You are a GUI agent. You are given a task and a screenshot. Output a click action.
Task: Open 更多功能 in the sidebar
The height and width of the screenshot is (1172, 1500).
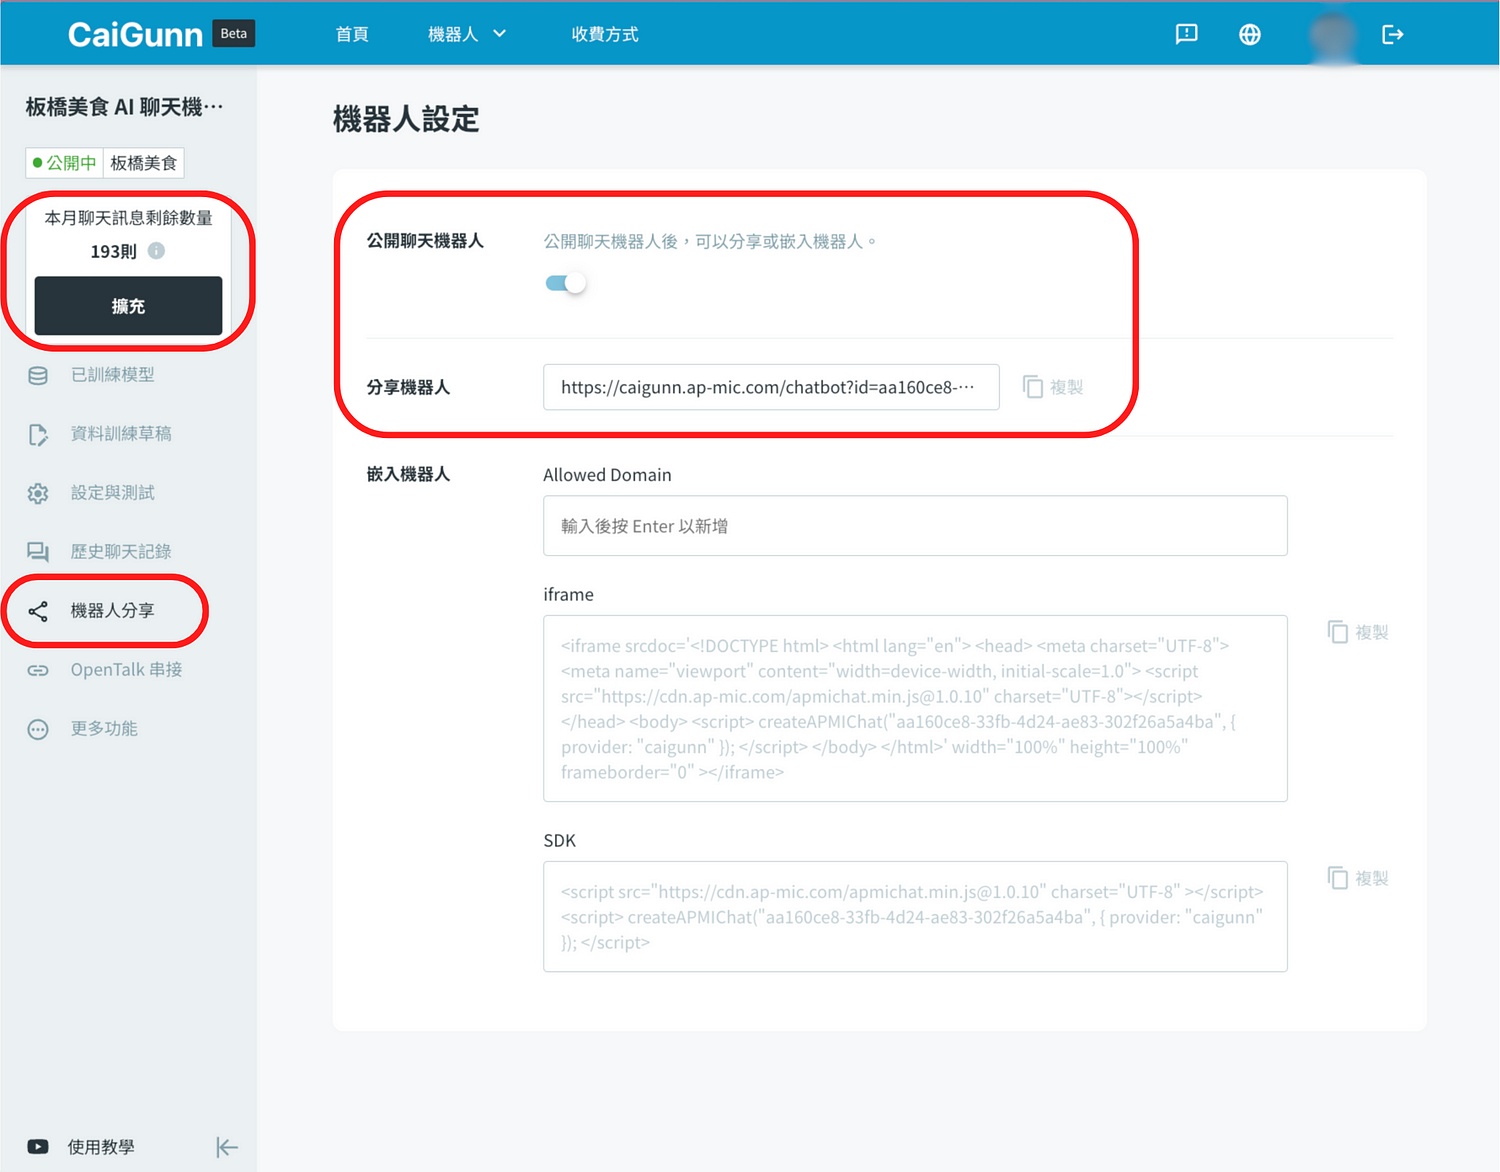[104, 729]
